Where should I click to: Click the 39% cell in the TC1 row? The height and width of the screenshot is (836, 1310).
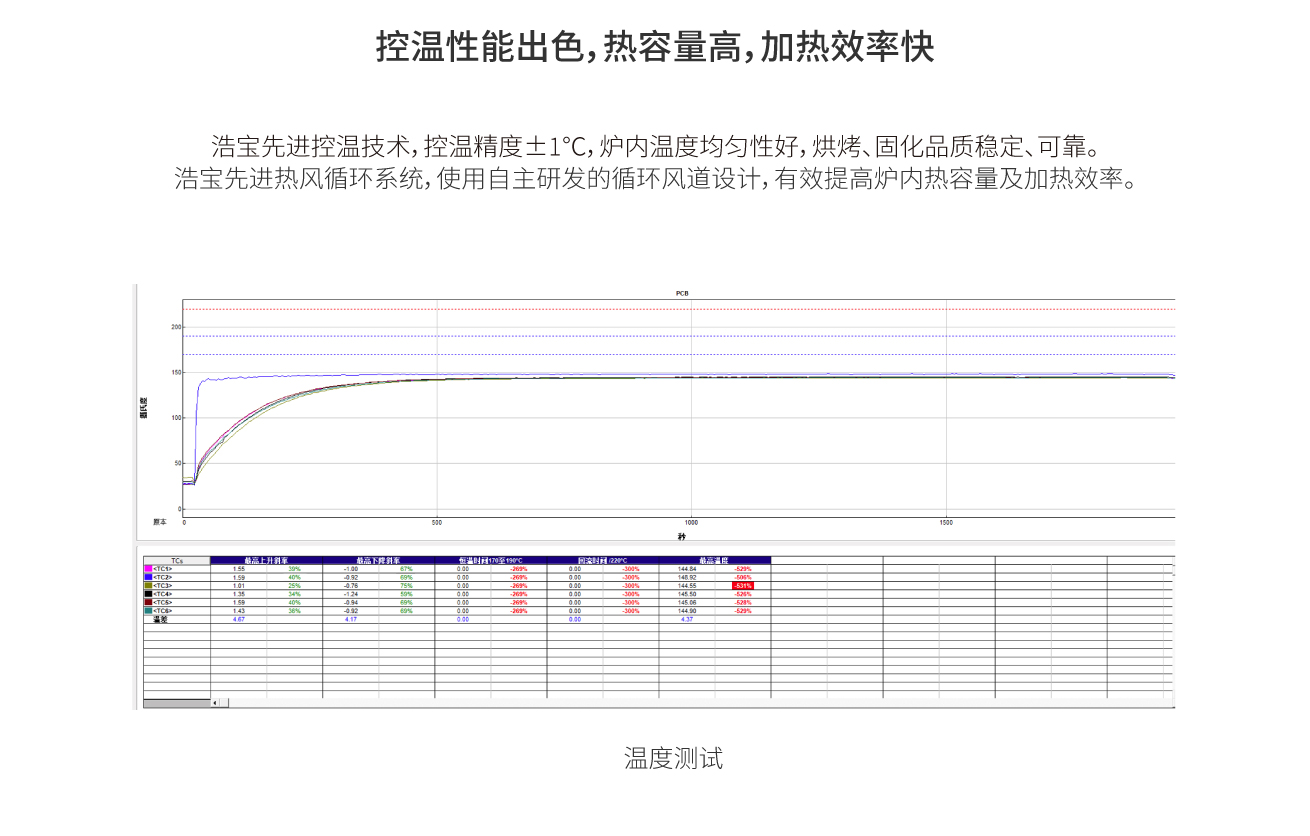[x=295, y=569]
